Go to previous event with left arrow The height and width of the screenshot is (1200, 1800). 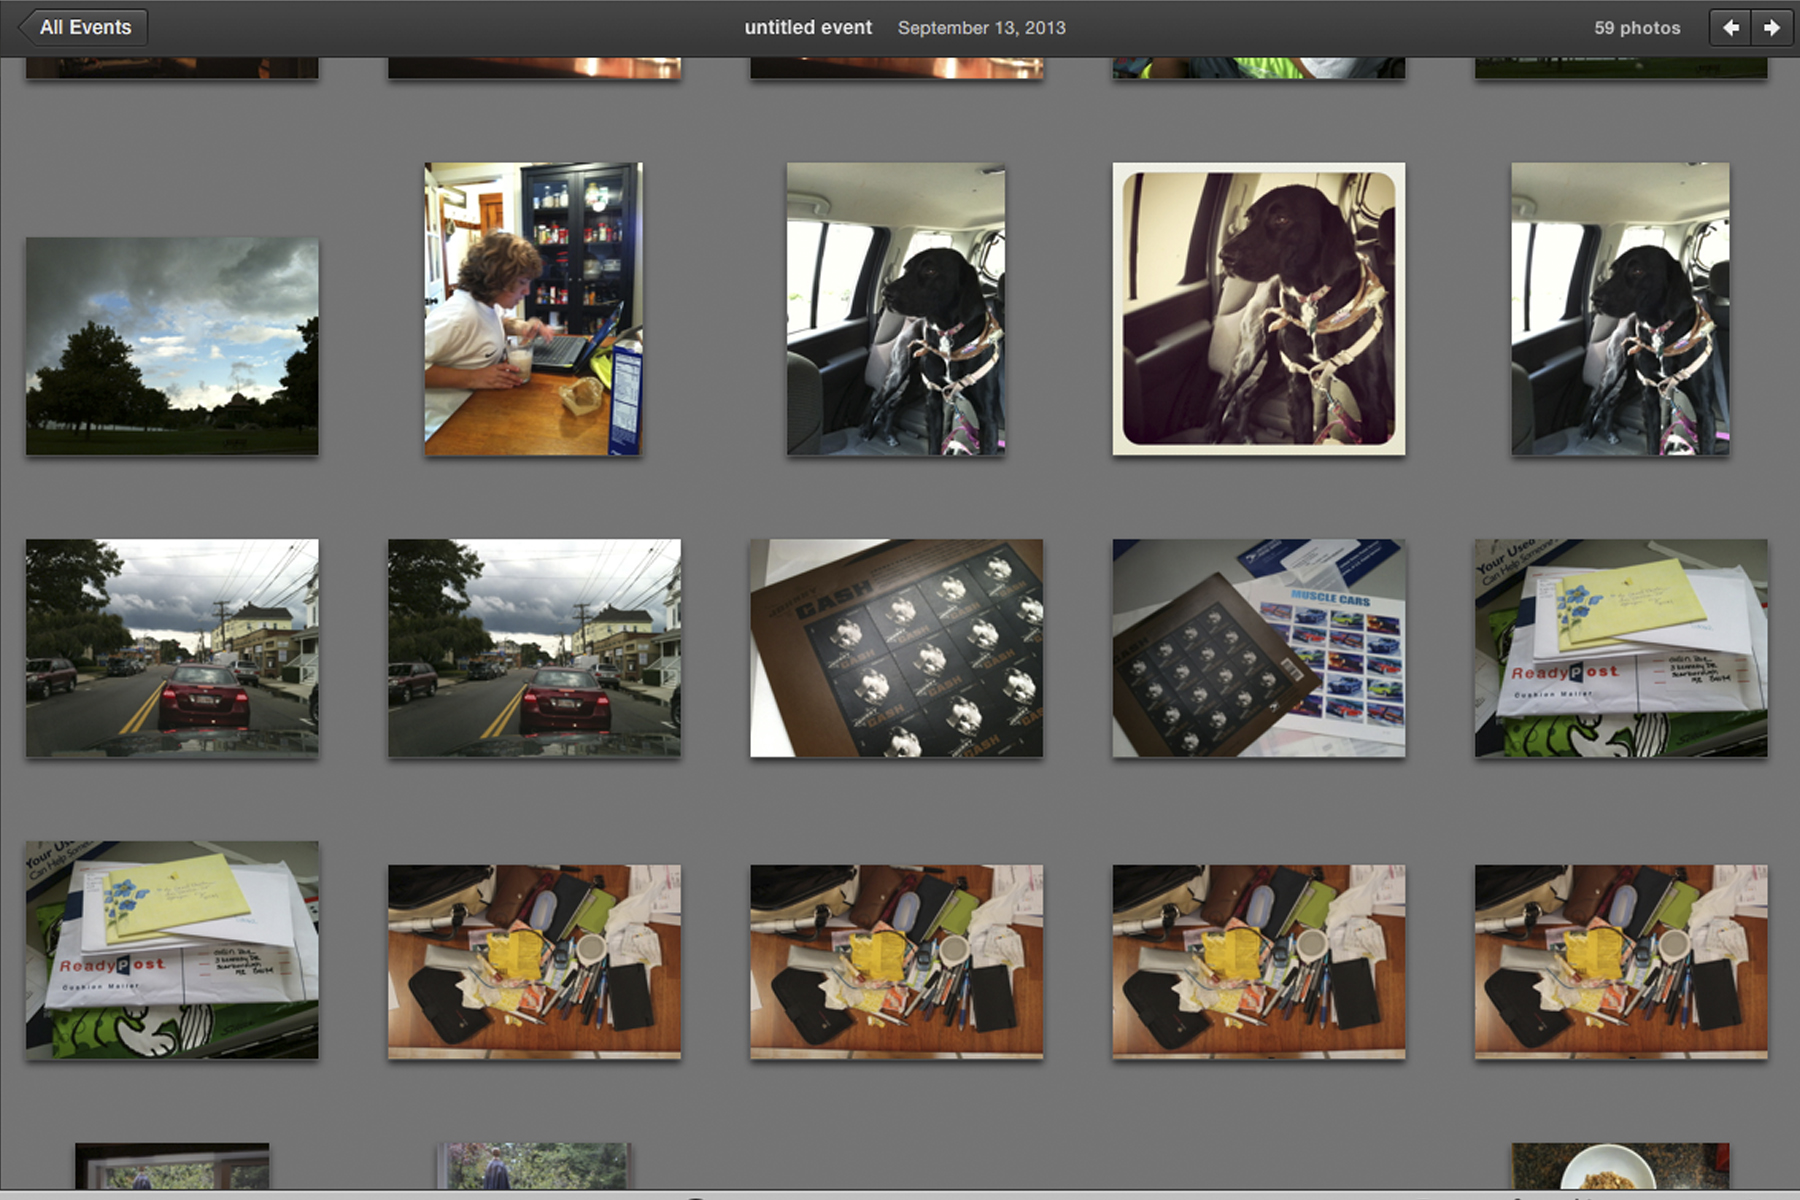[x=1730, y=28]
